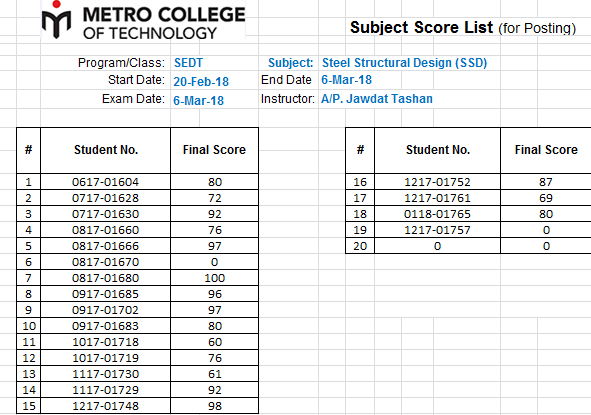Click the 'Start Date:' label
591x415 pixels.
(136, 80)
